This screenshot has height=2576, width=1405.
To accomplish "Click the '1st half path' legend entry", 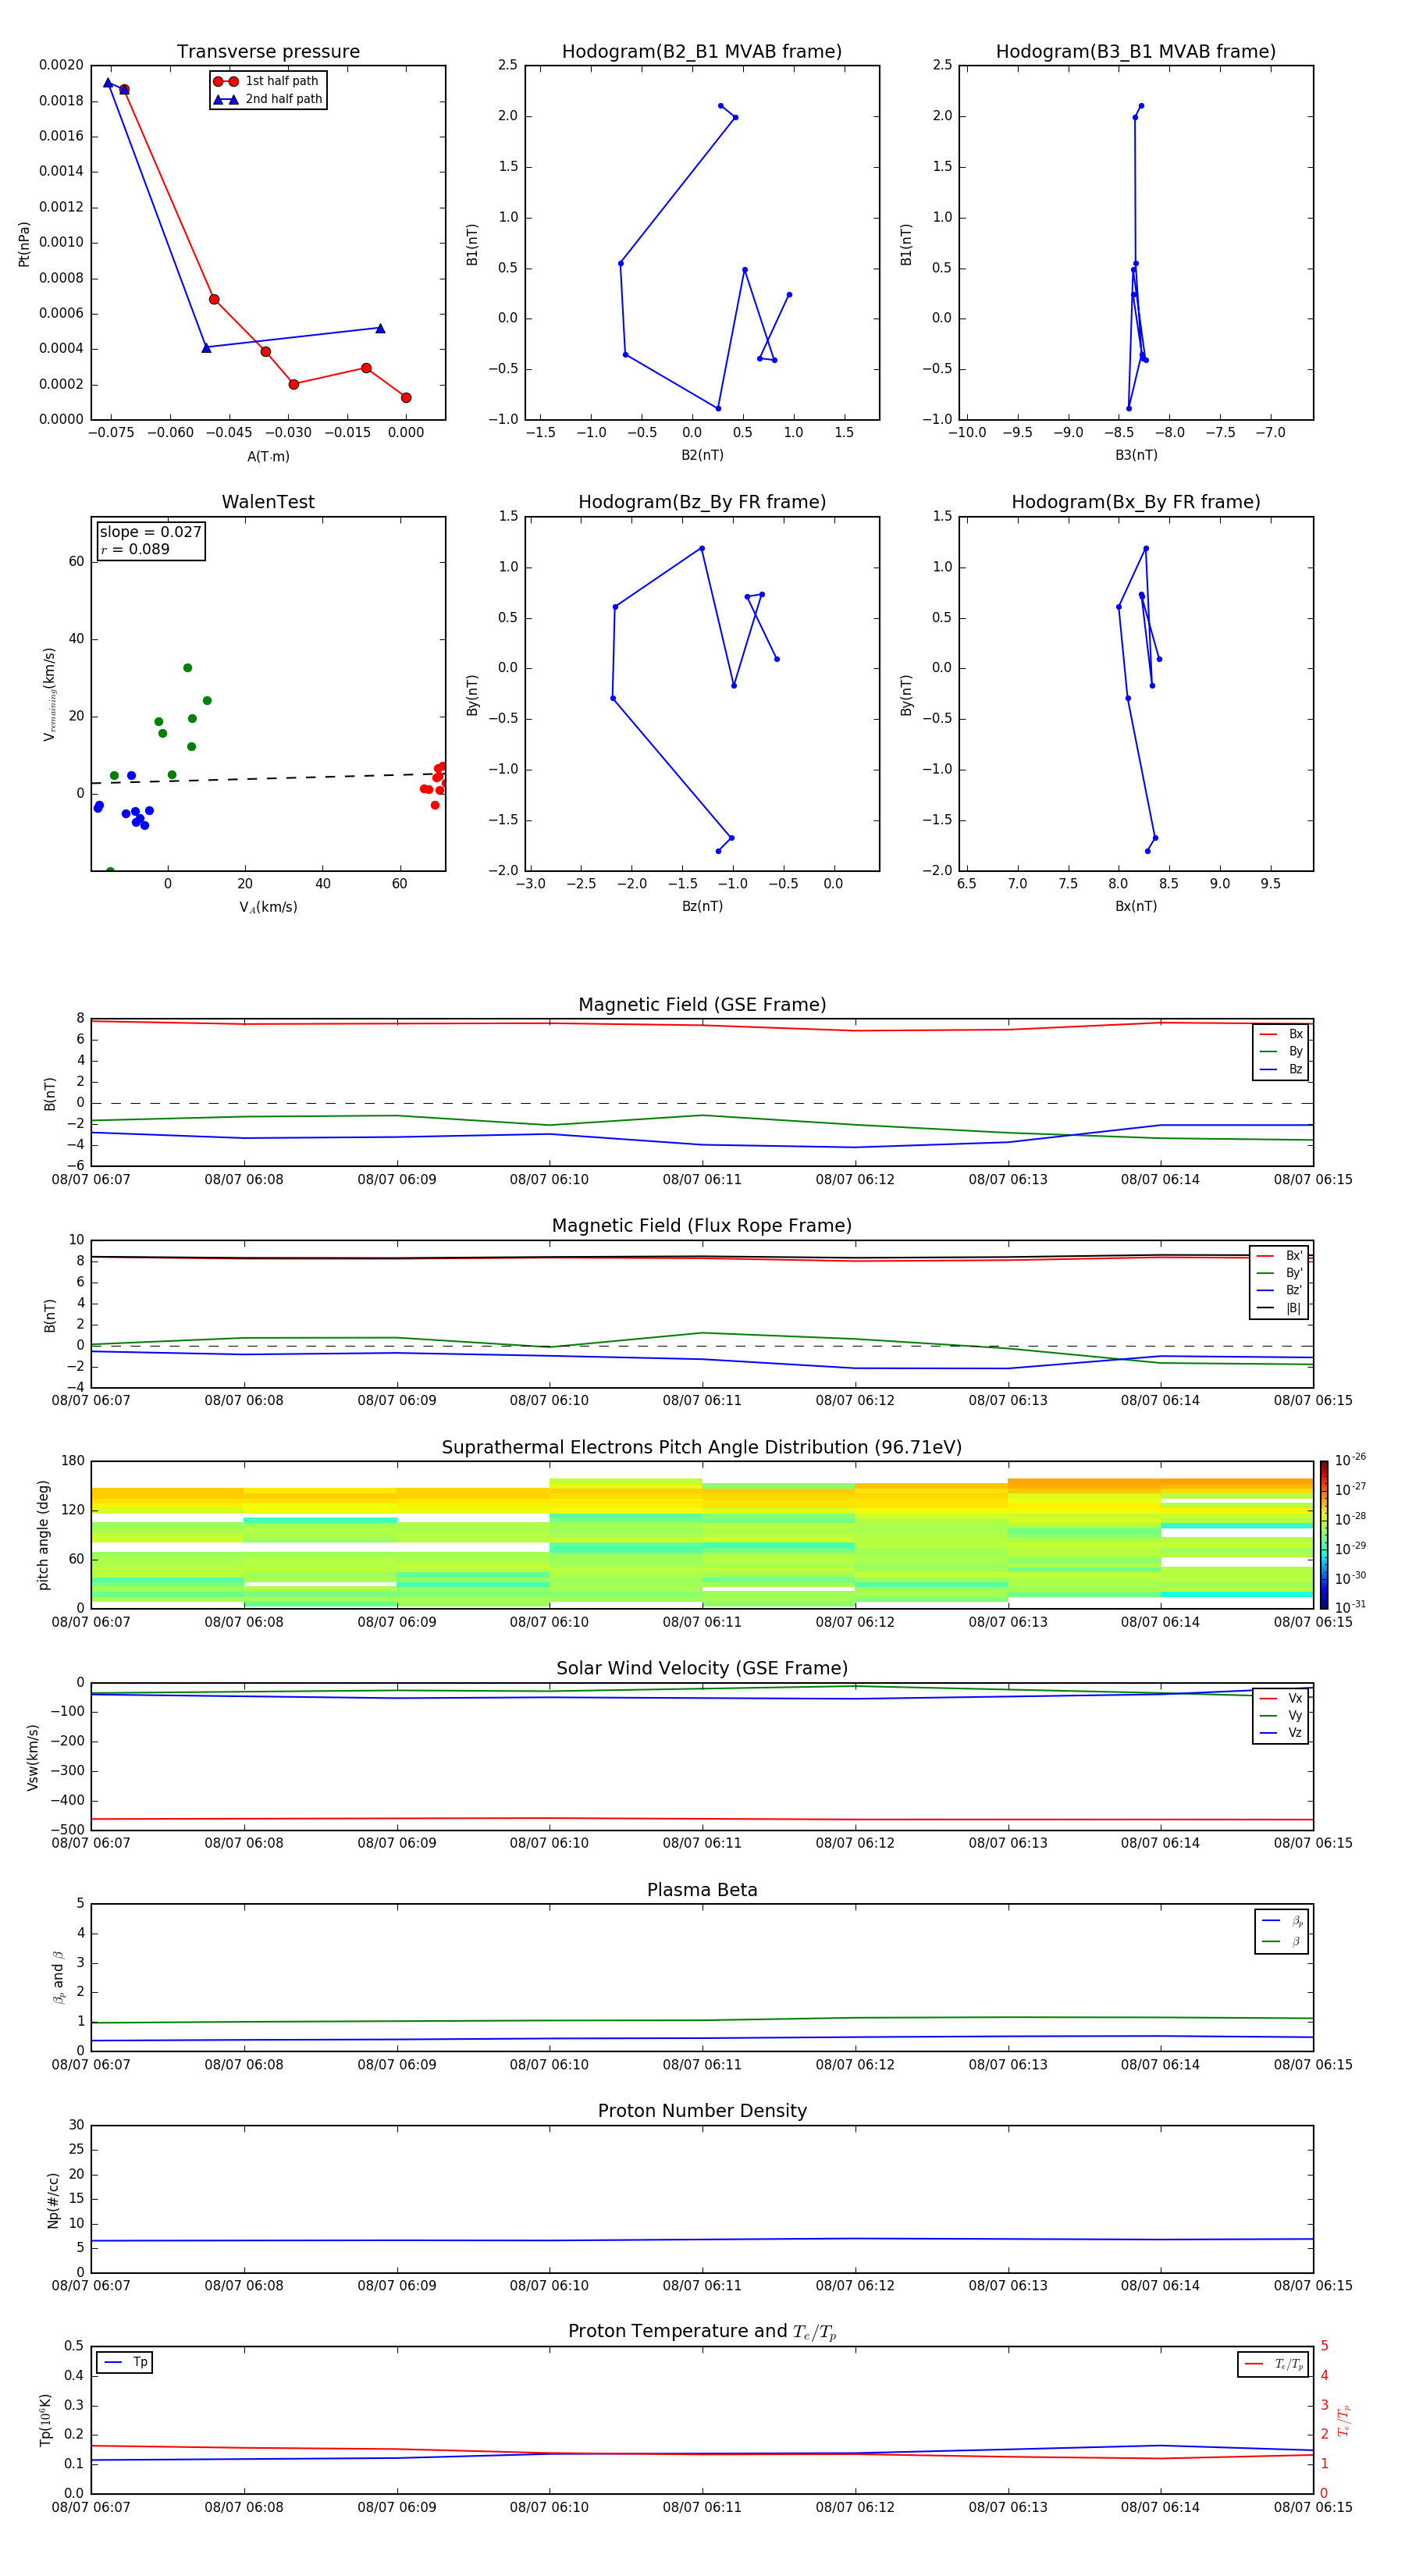I will click(x=266, y=81).
